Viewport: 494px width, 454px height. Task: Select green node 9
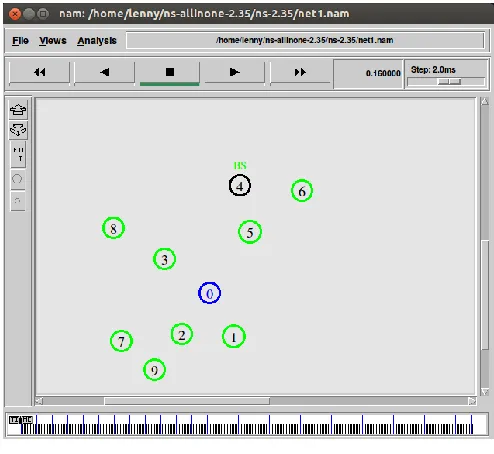click(154, 369)
